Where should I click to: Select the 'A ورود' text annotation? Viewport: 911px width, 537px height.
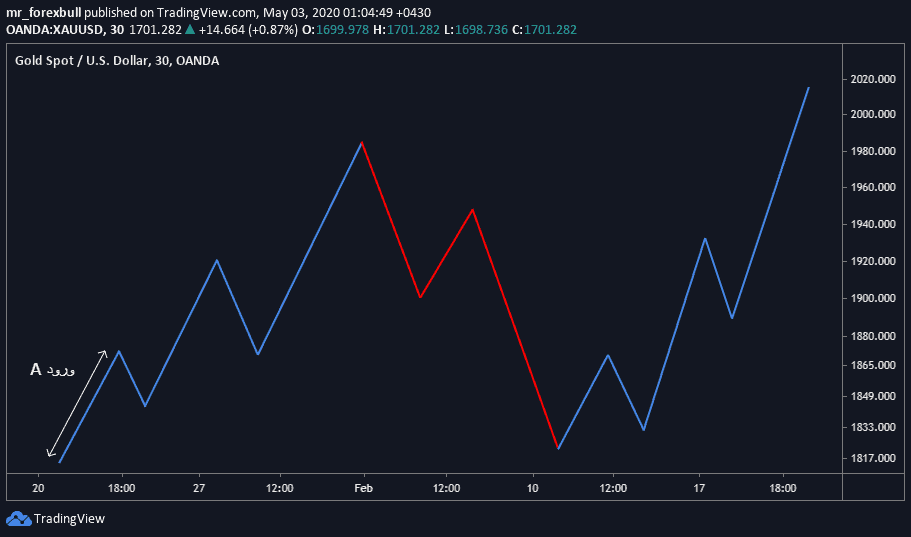click(x=52, y=370)
